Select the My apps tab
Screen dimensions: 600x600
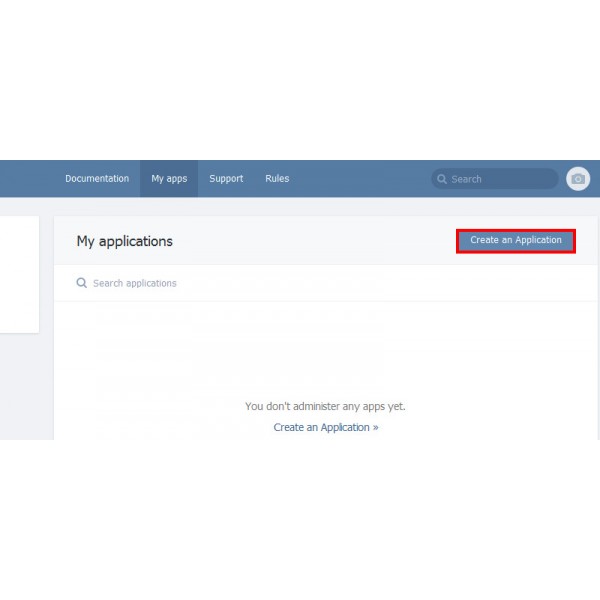point(169,179)
